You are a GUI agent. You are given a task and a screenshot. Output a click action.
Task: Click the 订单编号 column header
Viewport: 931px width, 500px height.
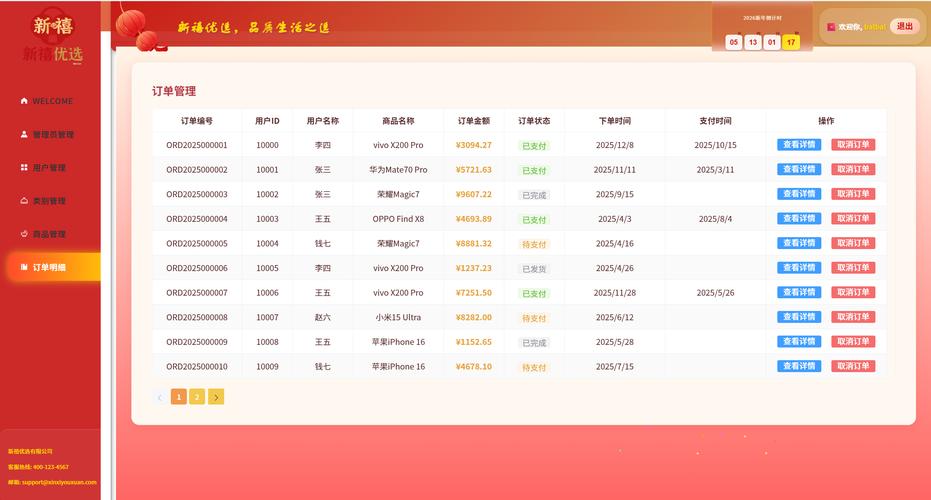(x=197, y=121)
